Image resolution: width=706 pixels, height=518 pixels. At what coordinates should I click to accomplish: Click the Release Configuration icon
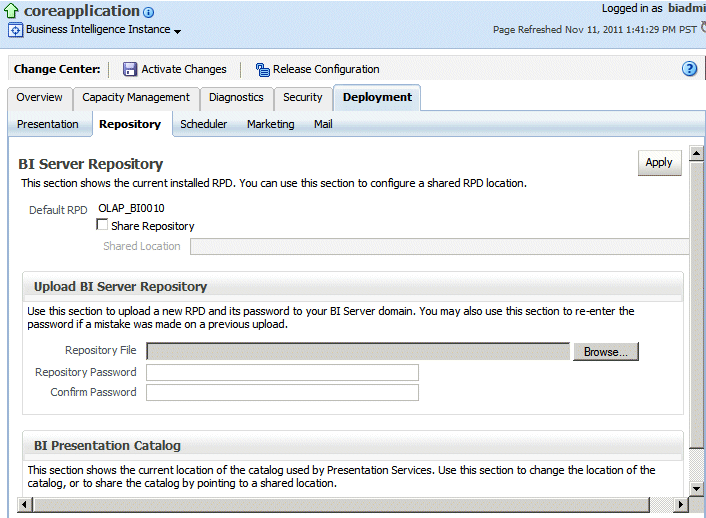pos(262,70)
